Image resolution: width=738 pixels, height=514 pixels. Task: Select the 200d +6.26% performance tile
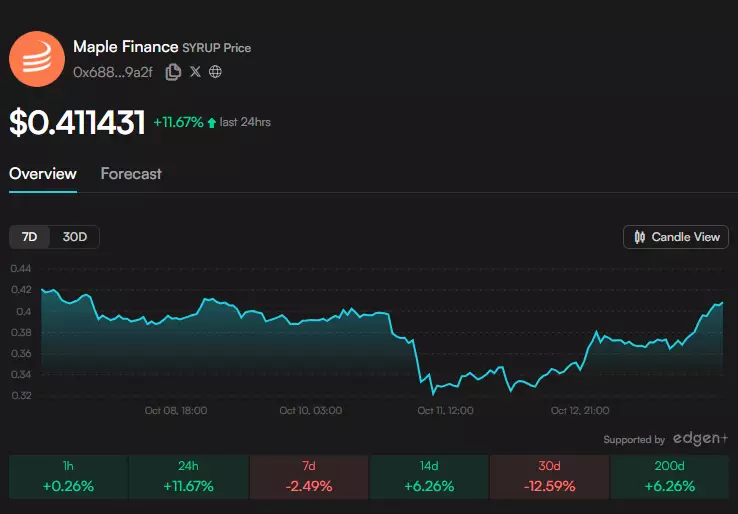click(x=669, y=477)
